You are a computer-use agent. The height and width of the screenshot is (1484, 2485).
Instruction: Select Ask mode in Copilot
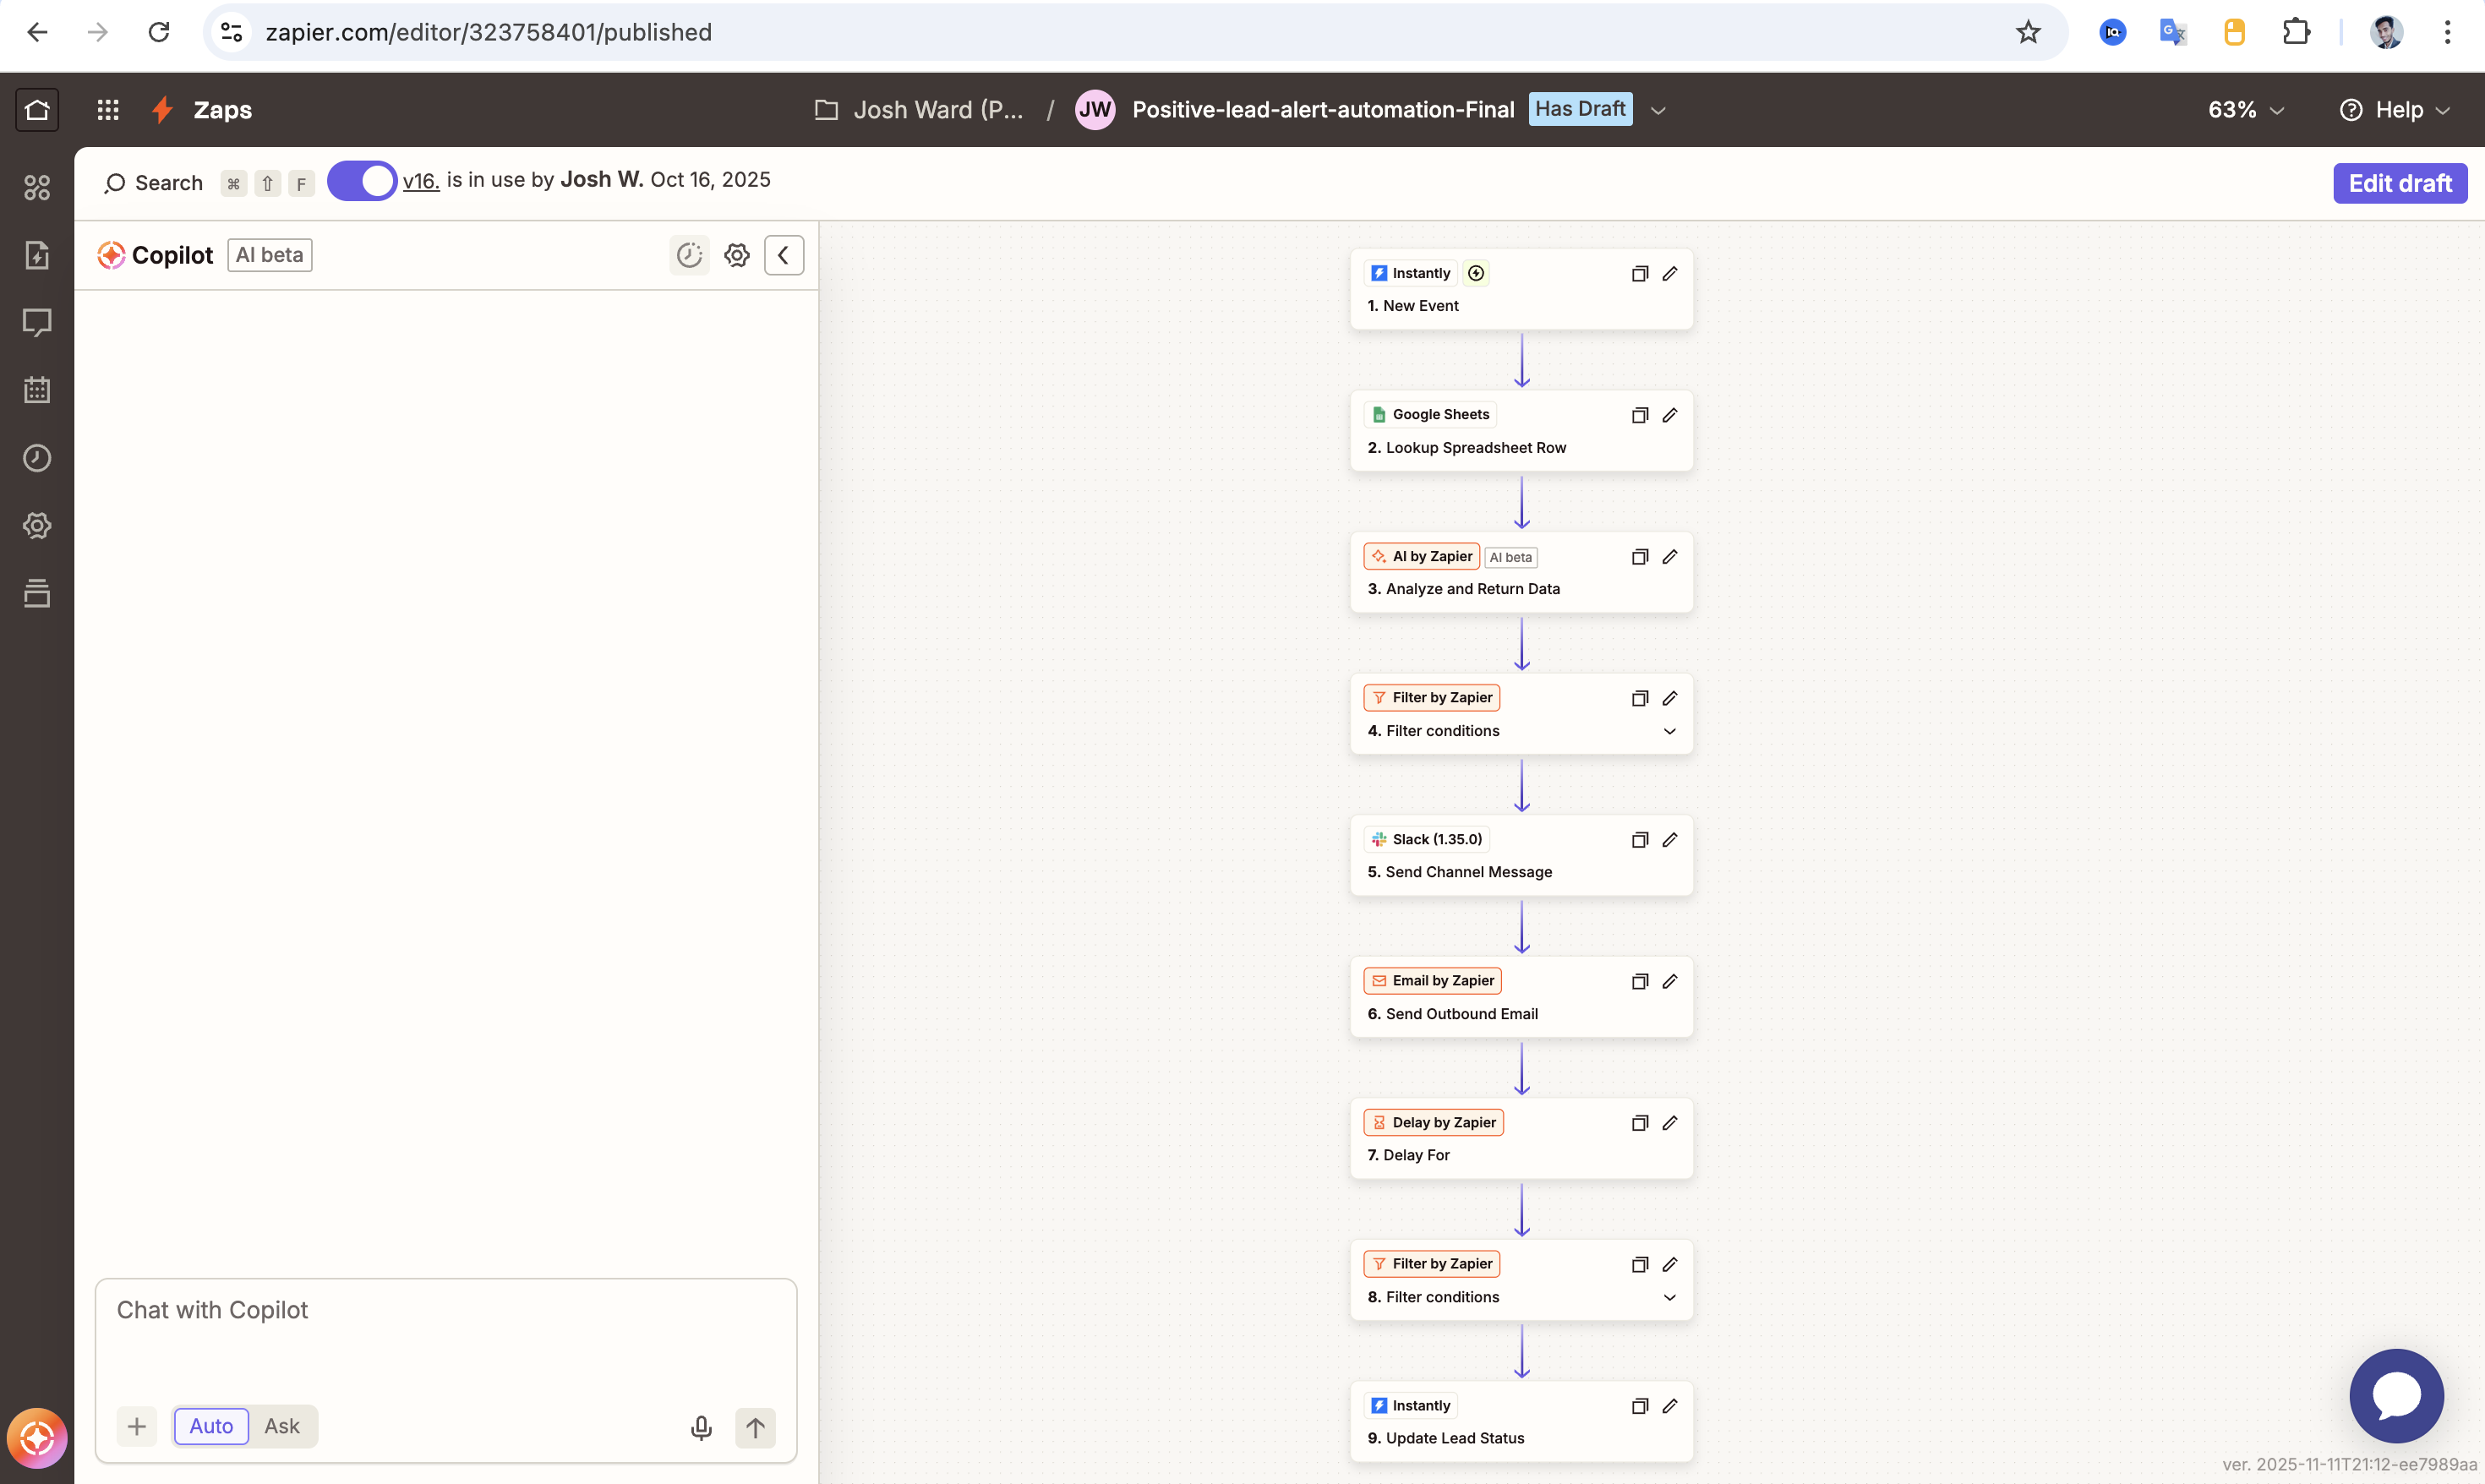pyautogui.click(x=282, y=1426)
